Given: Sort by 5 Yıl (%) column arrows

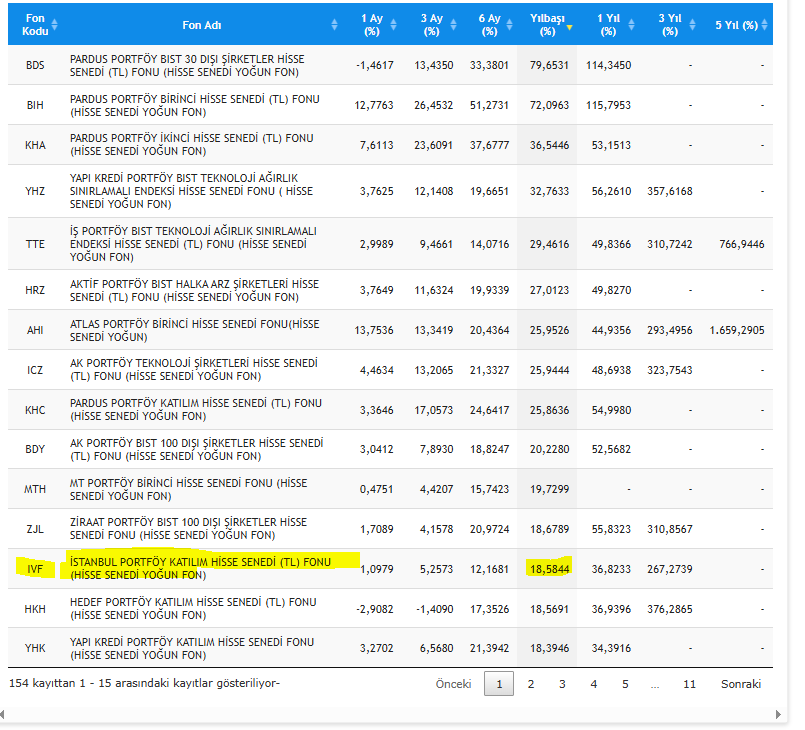Looking at the screenshot, I should click(x=764, y=25).
